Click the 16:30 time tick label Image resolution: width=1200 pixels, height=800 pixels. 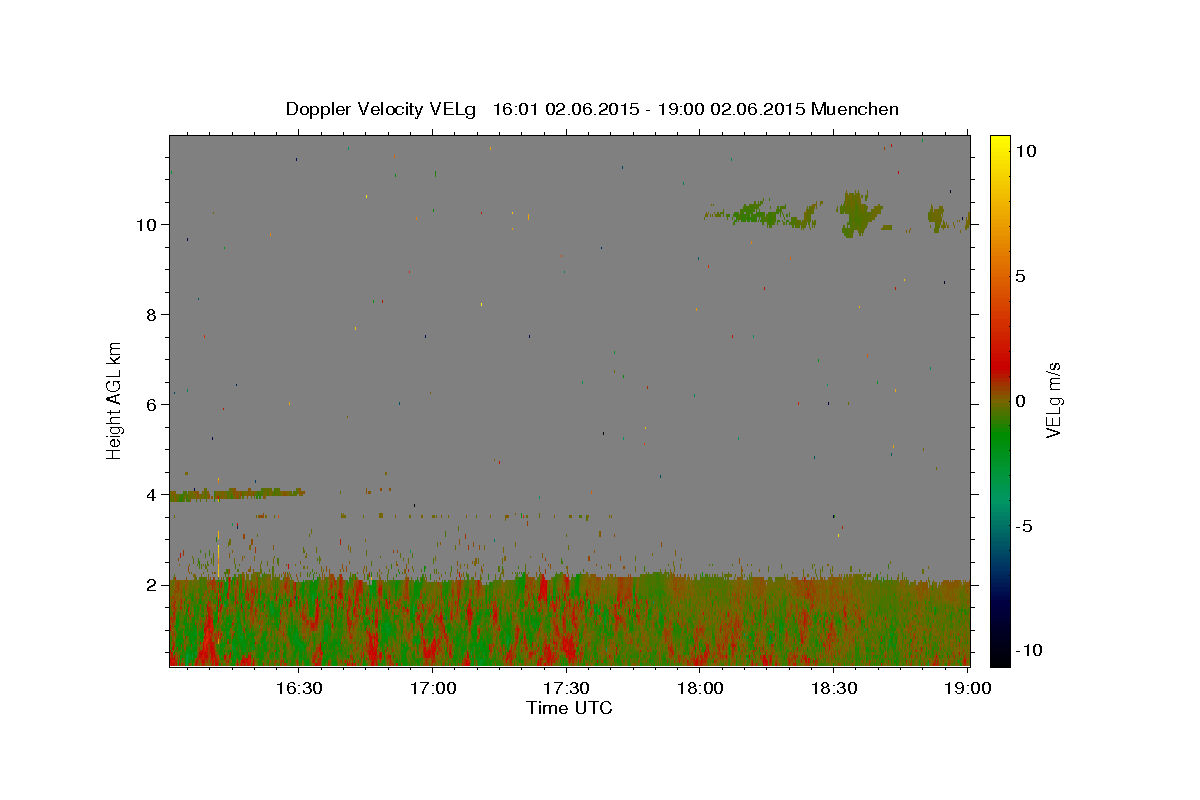click(x=299, y=688)
